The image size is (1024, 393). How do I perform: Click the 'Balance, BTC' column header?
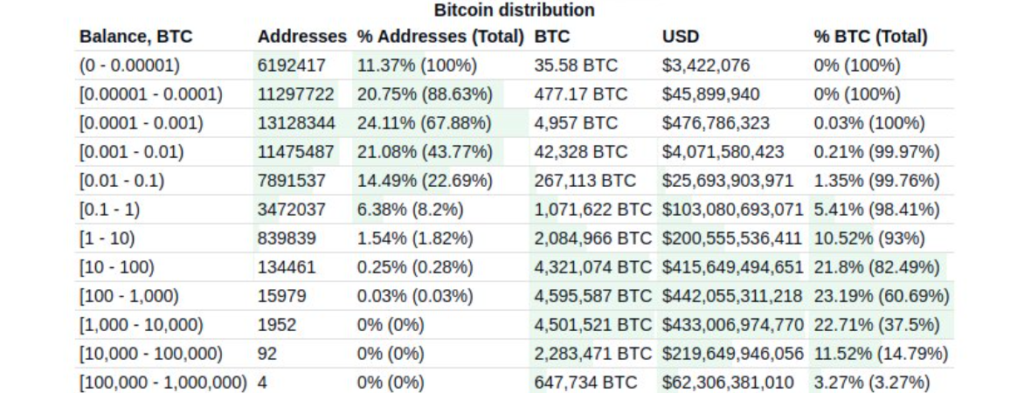click(x=136, y=37)
